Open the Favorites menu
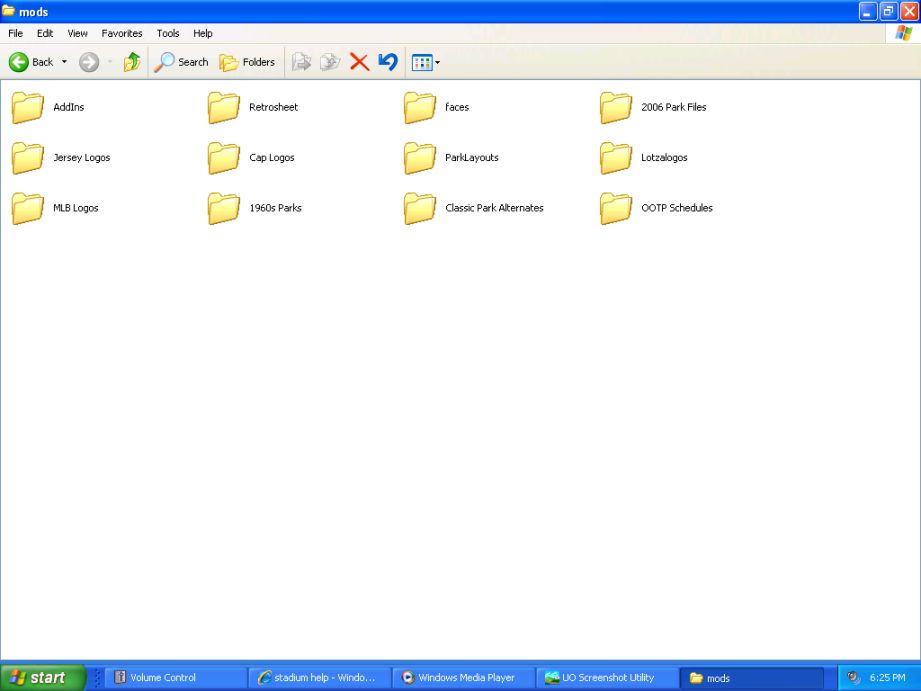Viewport: 921px width, 691px height. point(122,33)
